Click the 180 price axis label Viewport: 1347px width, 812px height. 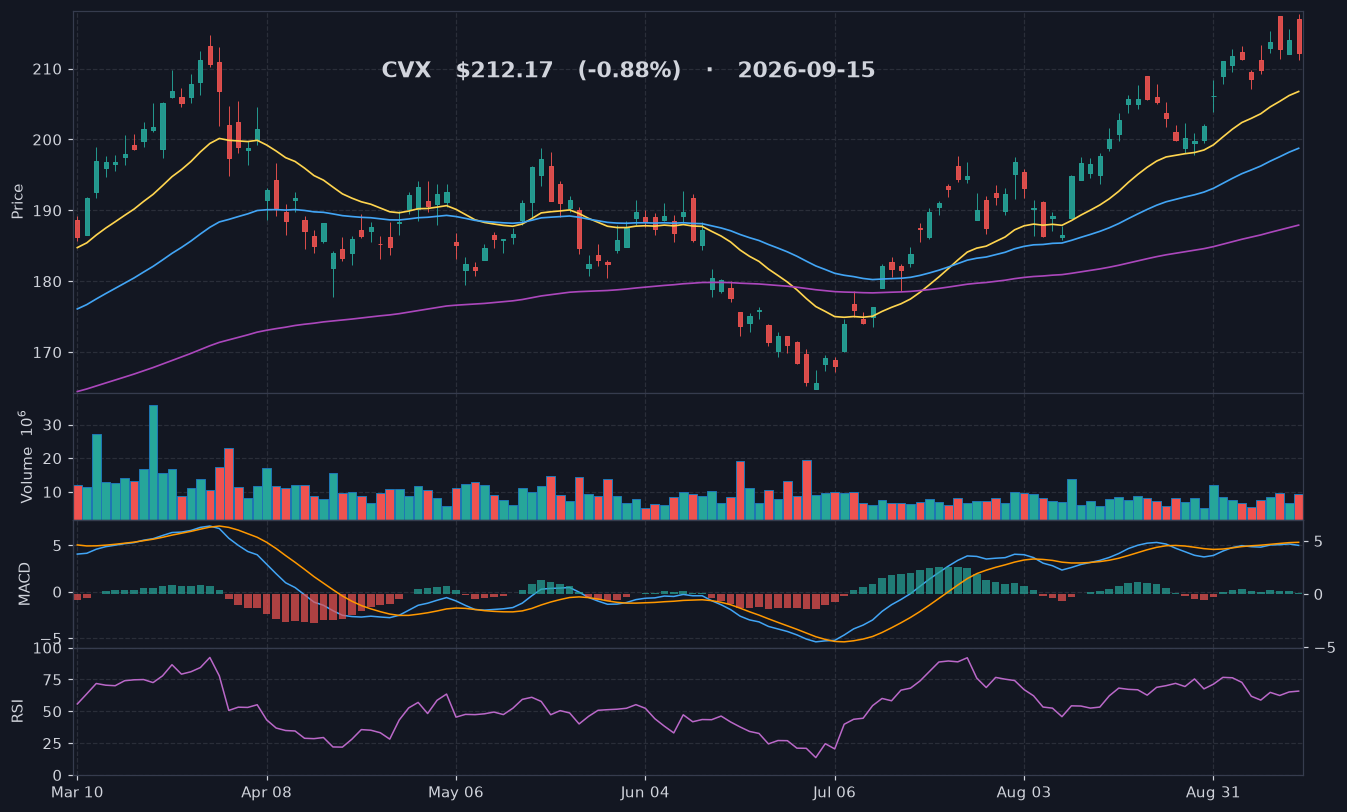[50, 282]
